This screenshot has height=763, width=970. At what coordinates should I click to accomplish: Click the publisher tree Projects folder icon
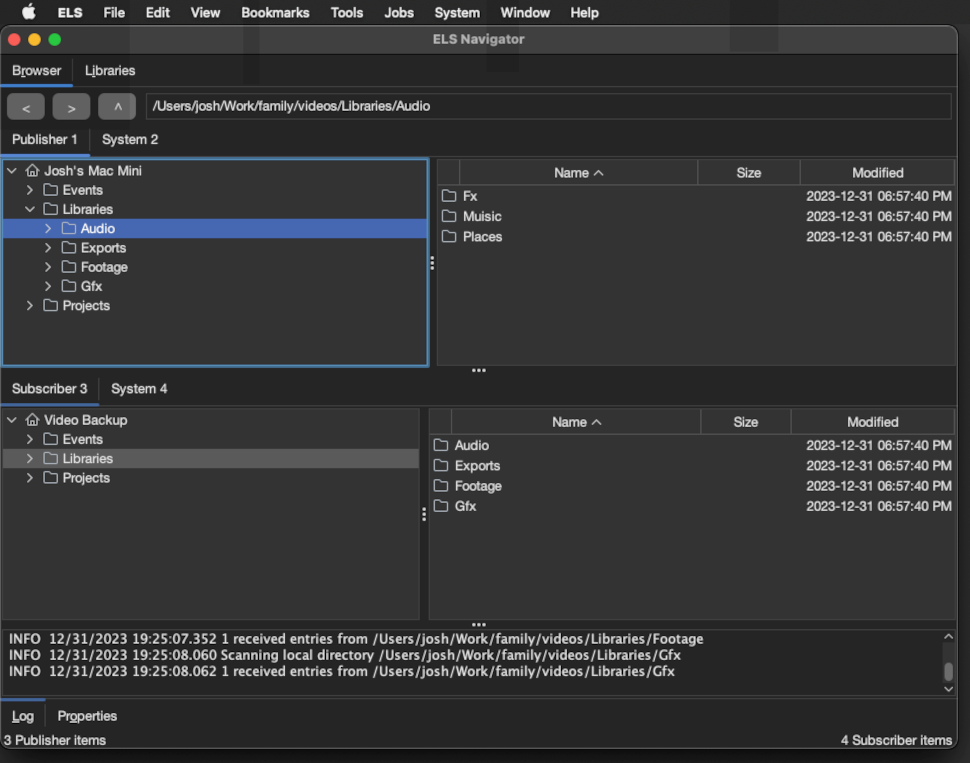click(51, 306)
